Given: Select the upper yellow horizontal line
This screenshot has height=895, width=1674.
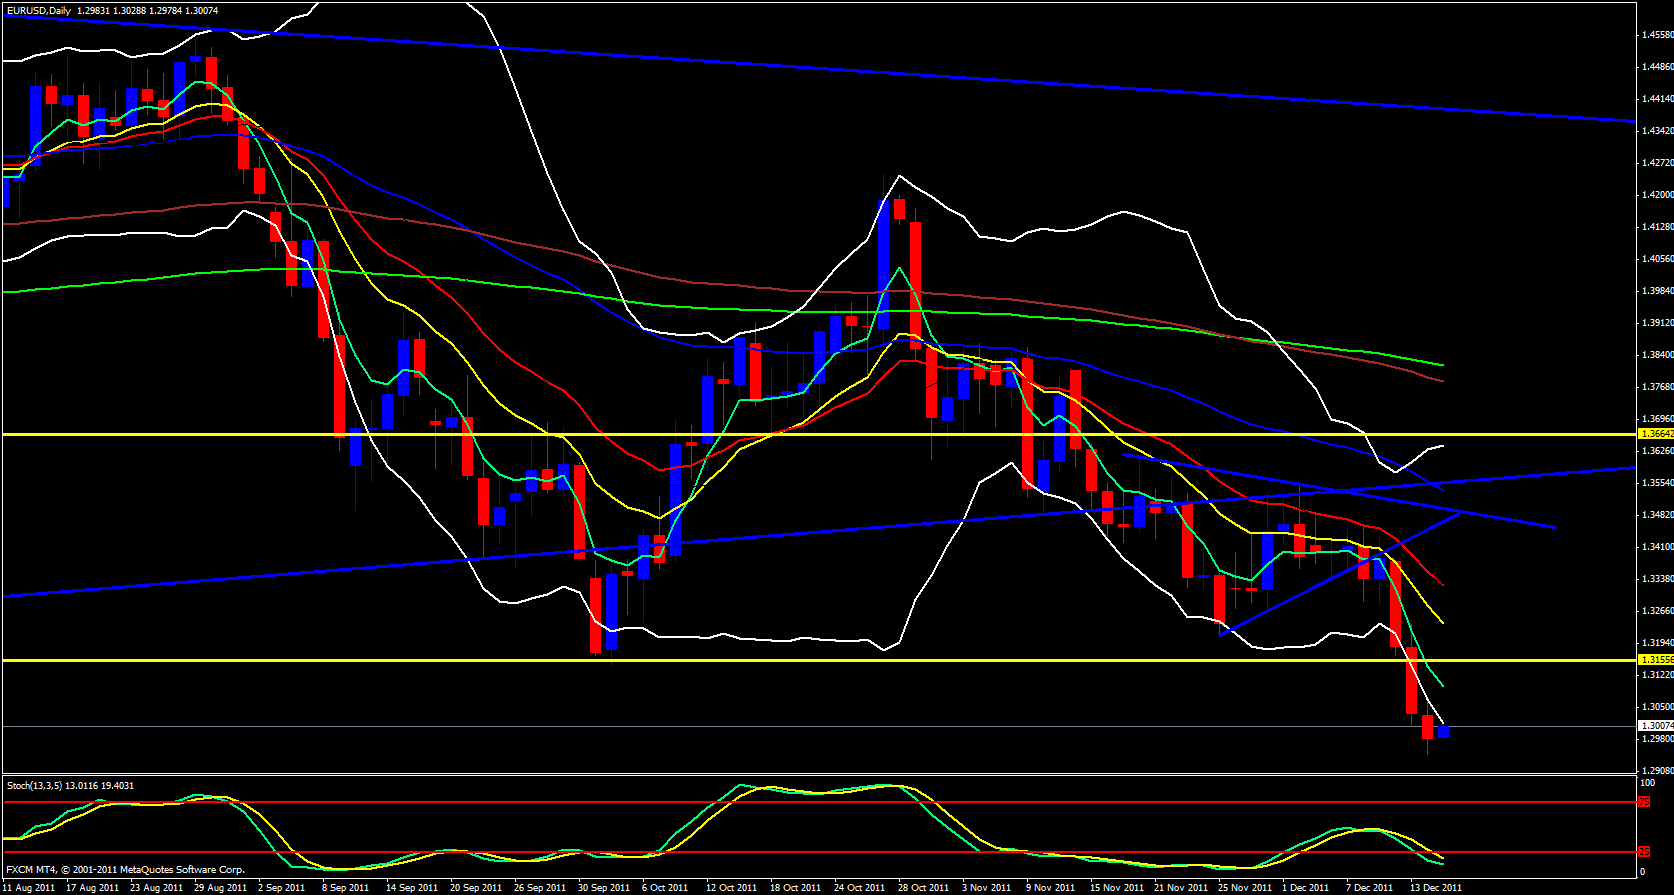Looking at the screenshot, I should point(800,435).
